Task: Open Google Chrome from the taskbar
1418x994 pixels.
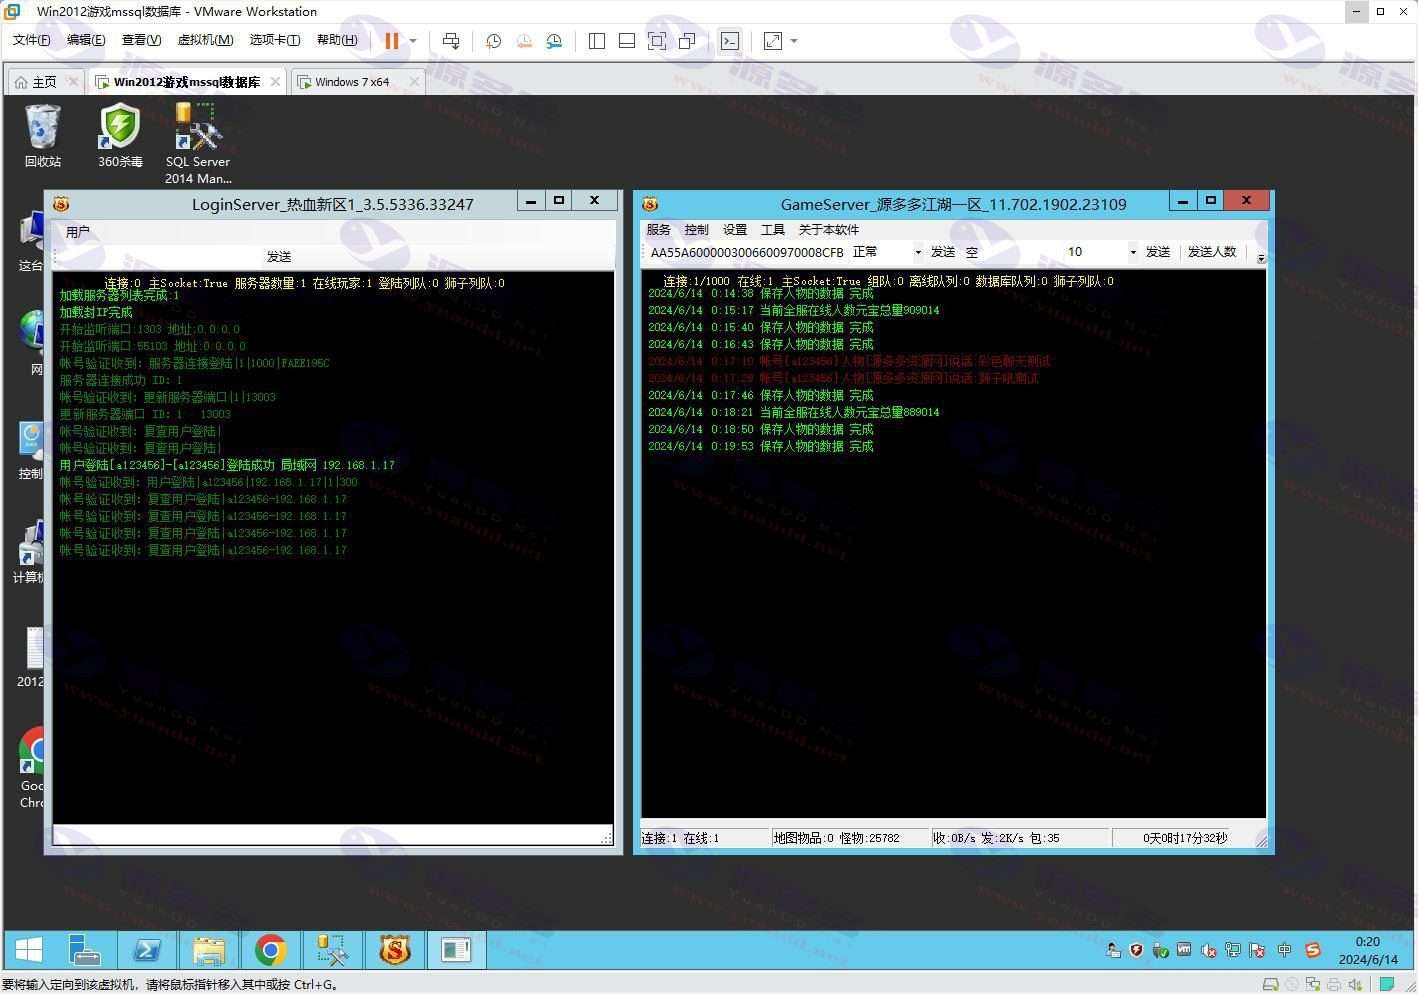Action: (x=270, y=950)
